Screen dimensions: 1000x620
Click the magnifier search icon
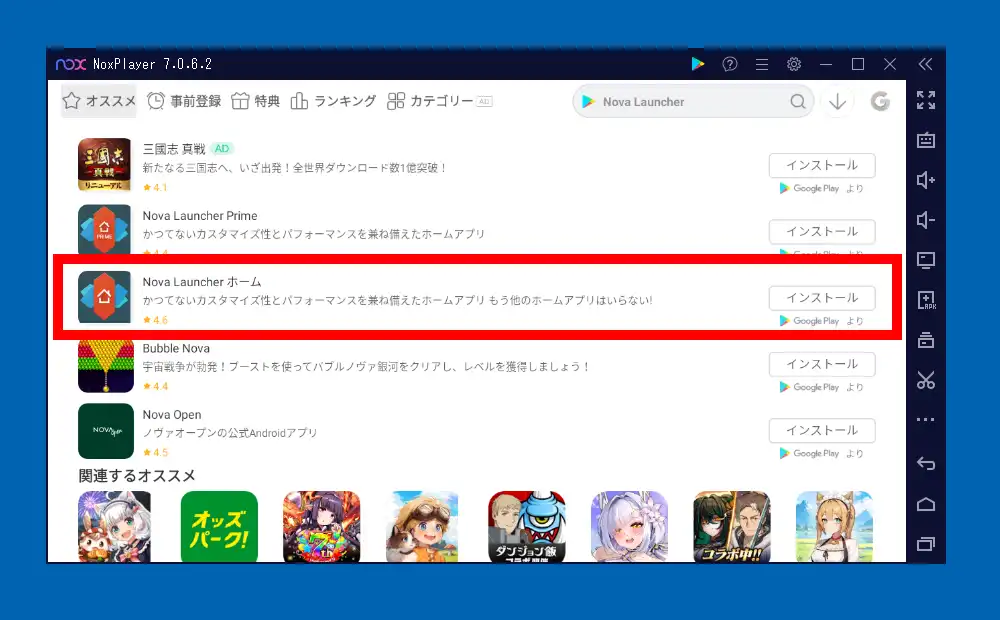click(798, 101)
